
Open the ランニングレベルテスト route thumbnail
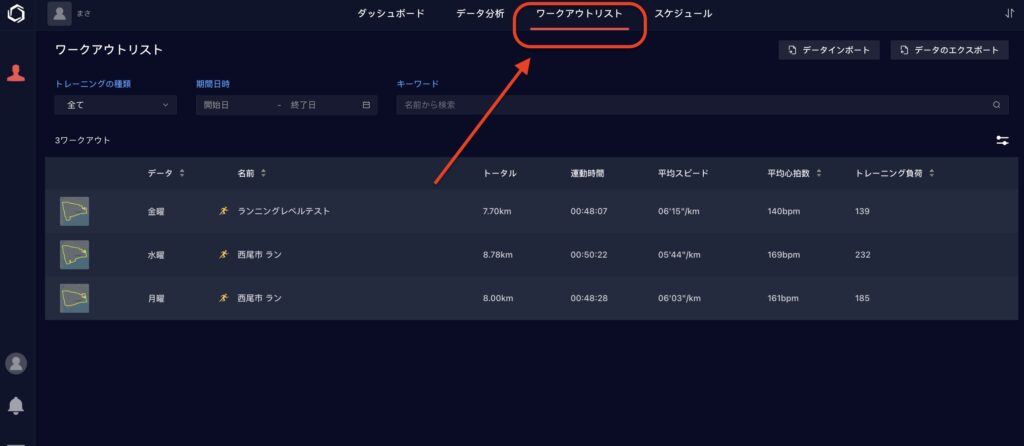[74, 211]
